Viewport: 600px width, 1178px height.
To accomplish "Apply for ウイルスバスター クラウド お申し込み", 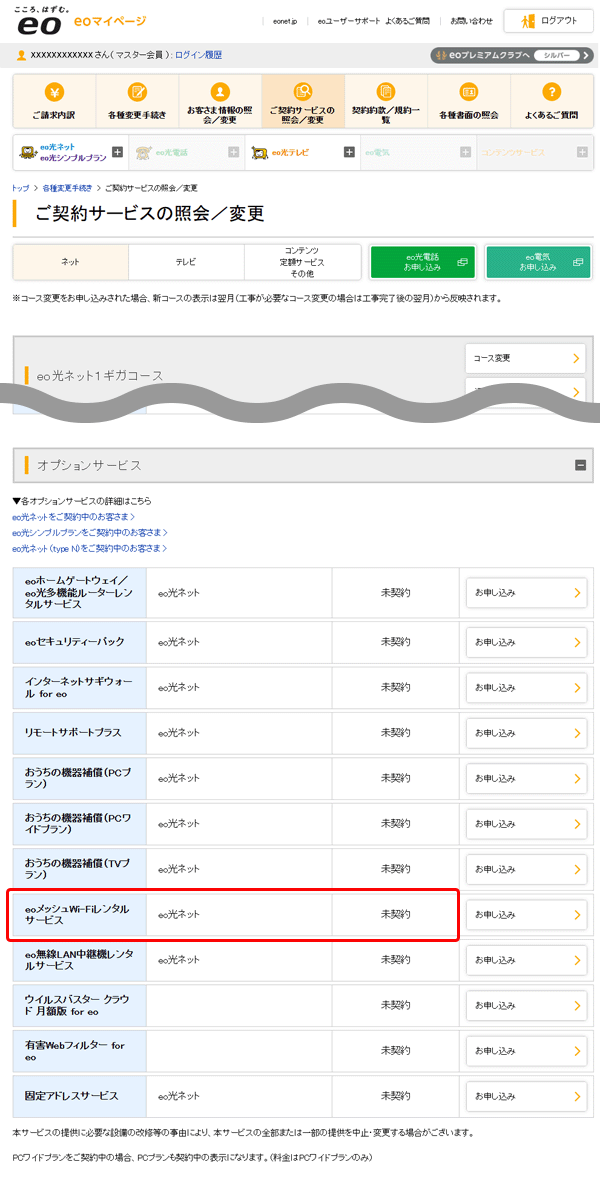I will (x=525, y=1005).
